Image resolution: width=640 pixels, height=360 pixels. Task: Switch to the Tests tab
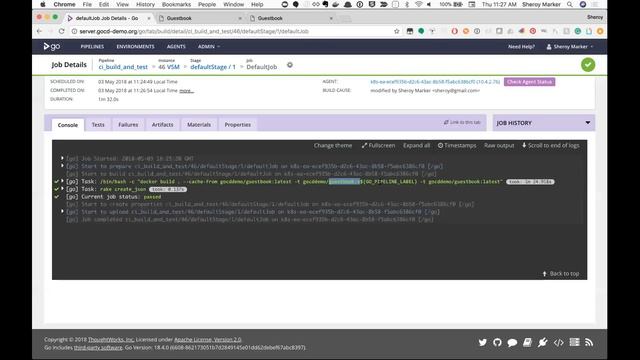click(98, 124)
